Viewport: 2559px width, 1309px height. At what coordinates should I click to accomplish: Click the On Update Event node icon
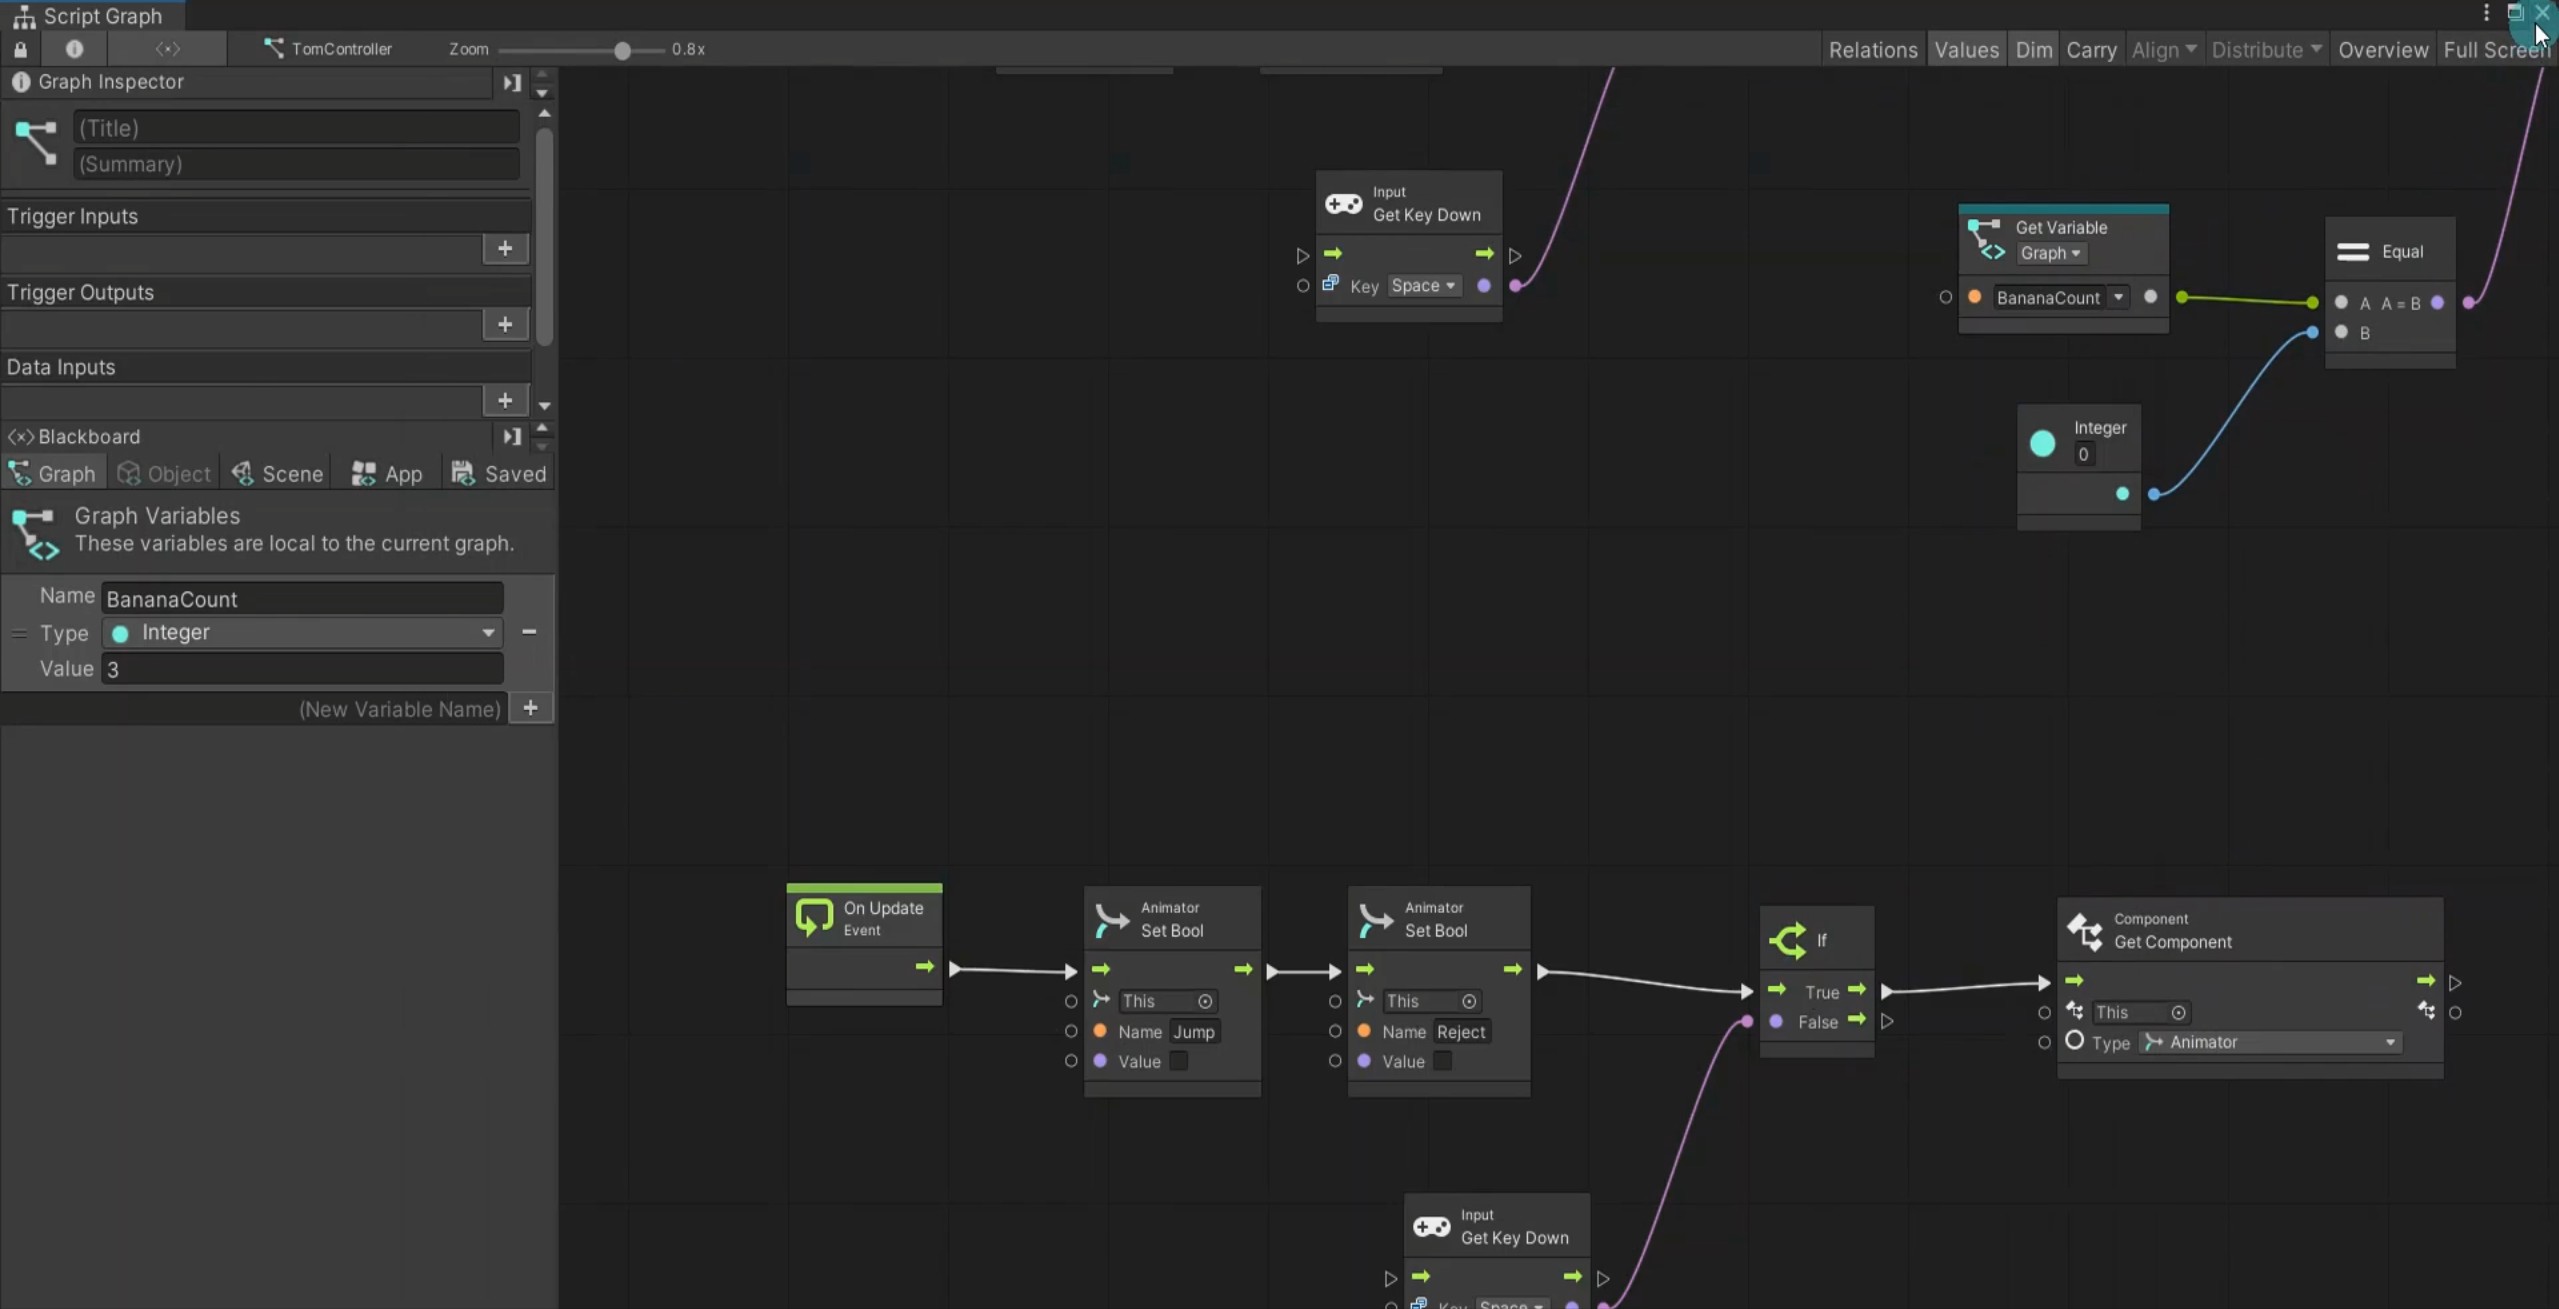point(814,917)
